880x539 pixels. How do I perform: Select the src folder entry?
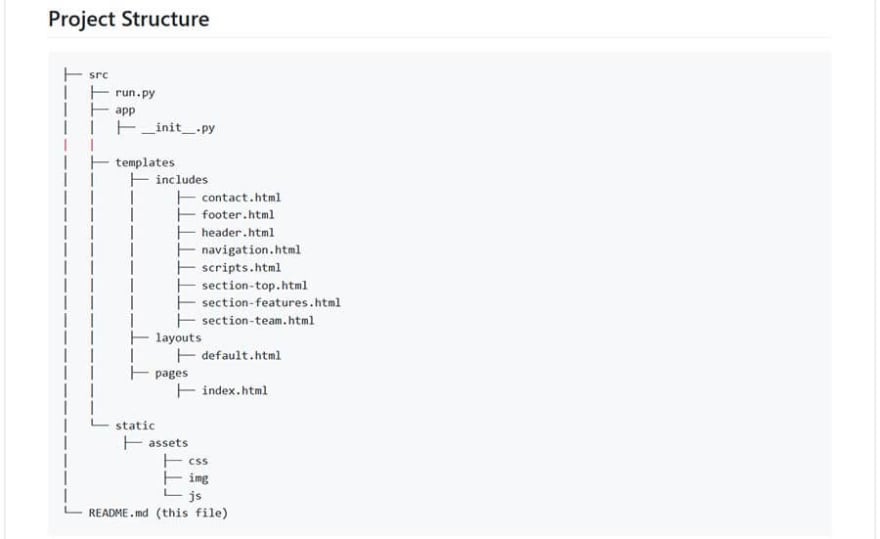click(98, 75)
